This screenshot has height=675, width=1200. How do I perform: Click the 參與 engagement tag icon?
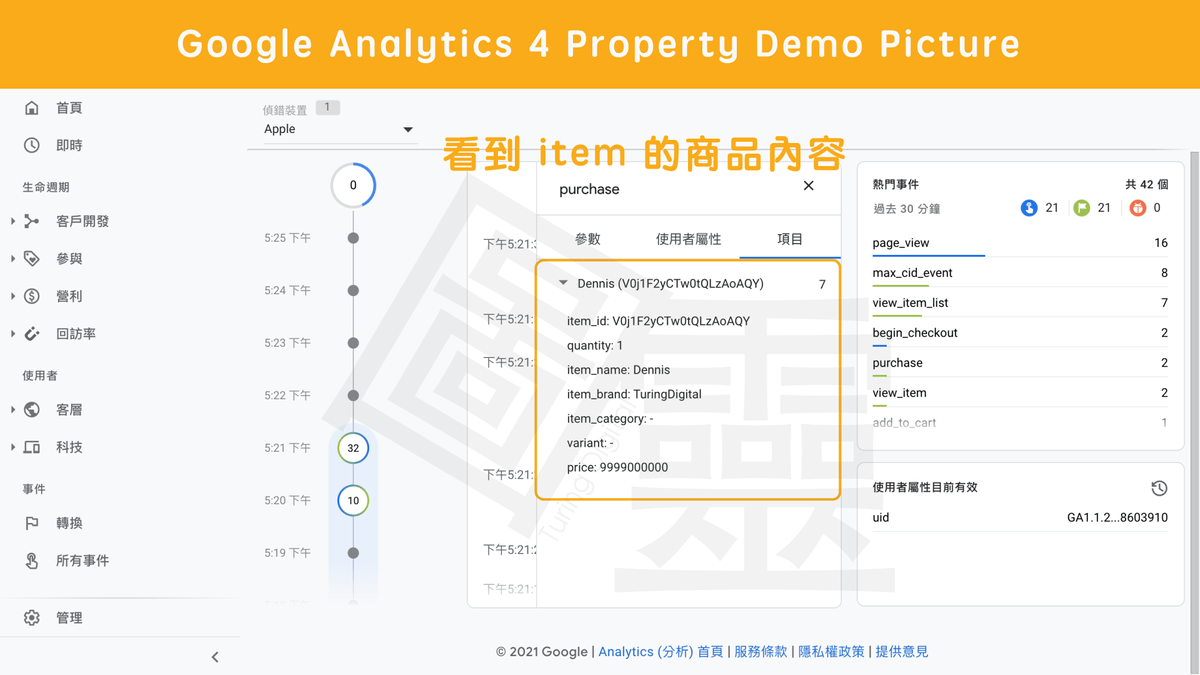[32, 259]
